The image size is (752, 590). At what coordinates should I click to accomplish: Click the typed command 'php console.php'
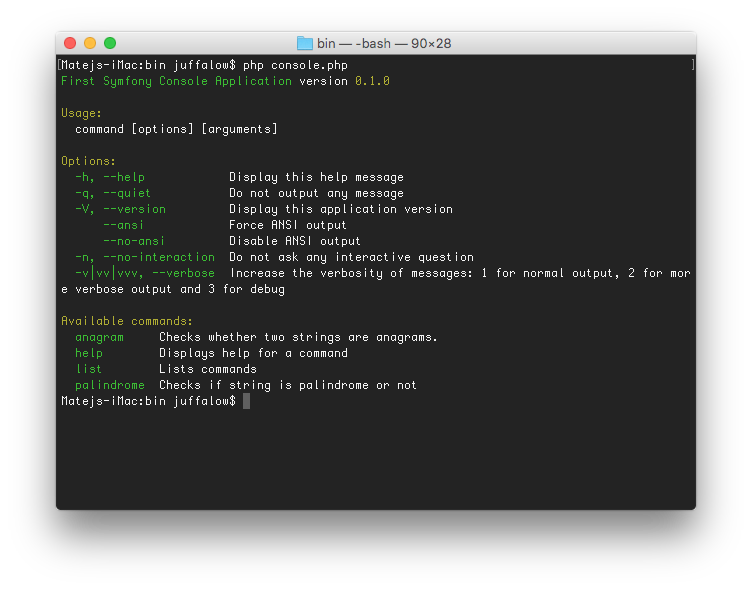pyautogui.click(x=295, y=65)
